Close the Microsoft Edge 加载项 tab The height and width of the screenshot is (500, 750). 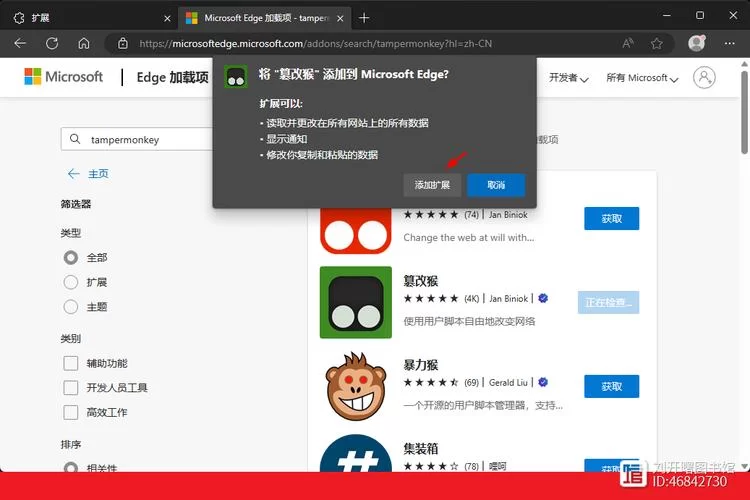(x=340, y=18)
